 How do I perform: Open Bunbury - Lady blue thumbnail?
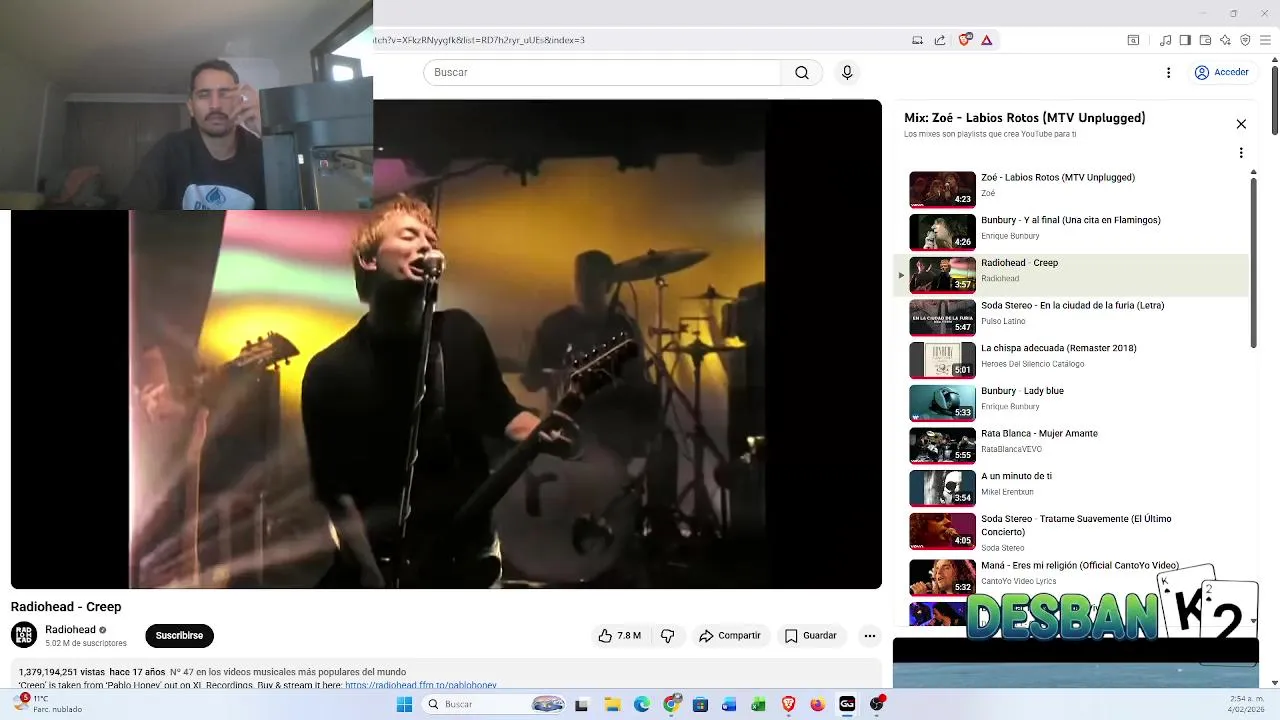click(x=942, y=403)
